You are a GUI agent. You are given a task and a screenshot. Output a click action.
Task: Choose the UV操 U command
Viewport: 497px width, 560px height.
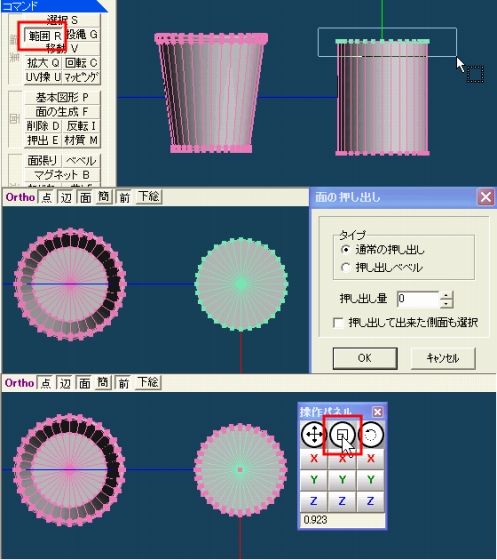[x=43, y=77]
